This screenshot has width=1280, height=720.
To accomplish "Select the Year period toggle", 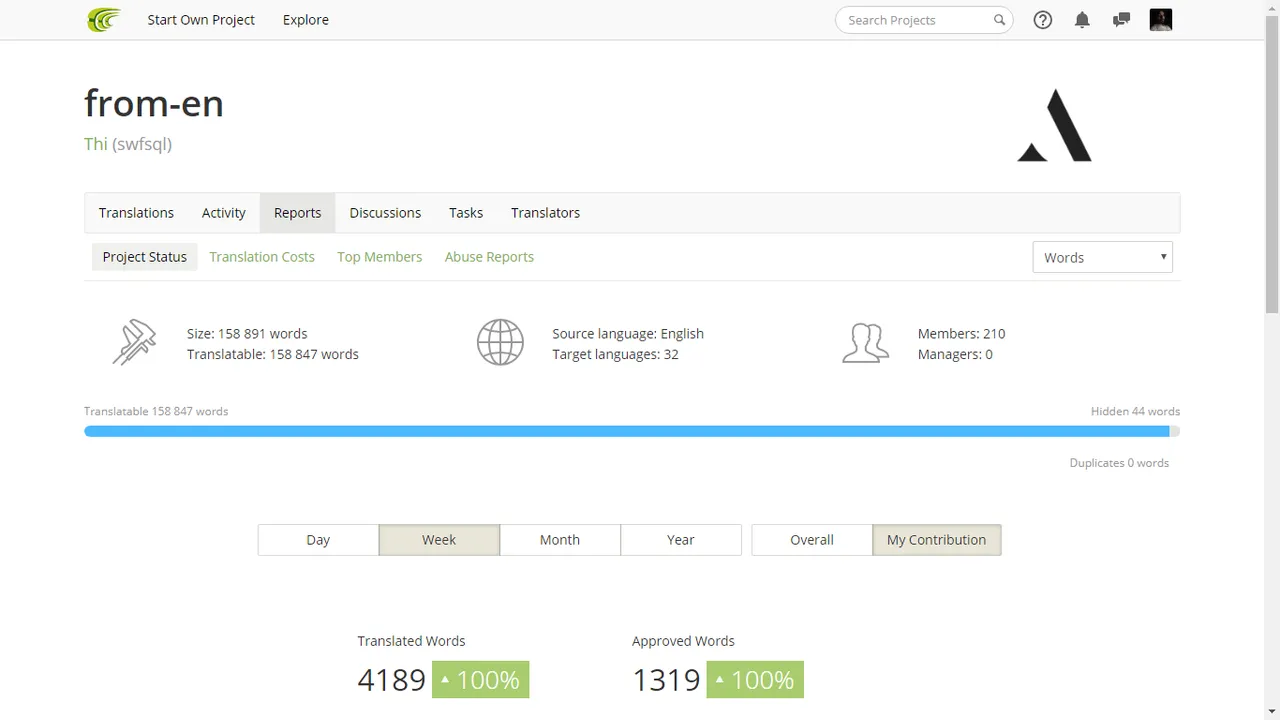I will (x=681, y=540).
